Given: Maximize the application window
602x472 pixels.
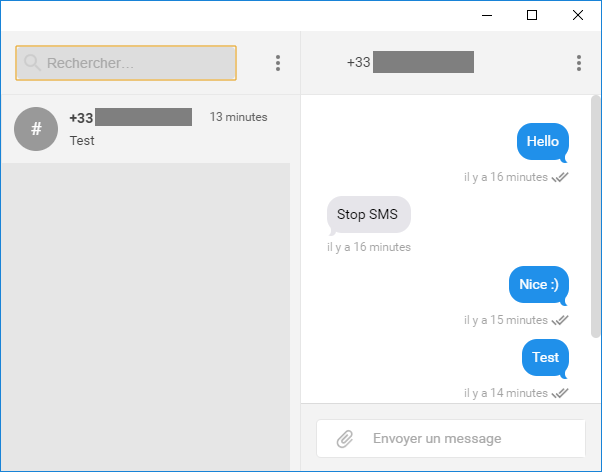Looking at the screenshot, I should 532,15.
